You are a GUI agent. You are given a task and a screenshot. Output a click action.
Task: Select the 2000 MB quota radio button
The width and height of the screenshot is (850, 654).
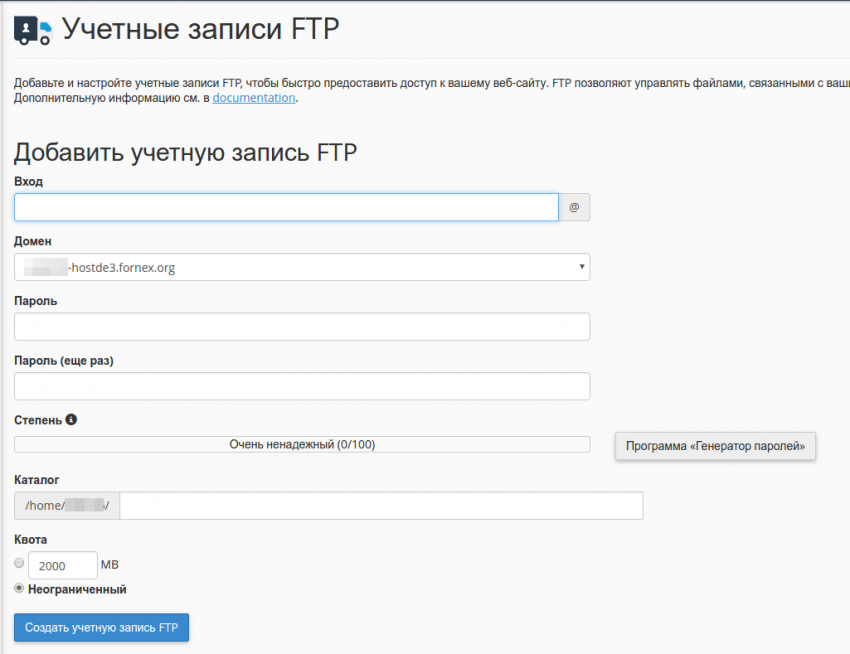[x=18, y=563]
